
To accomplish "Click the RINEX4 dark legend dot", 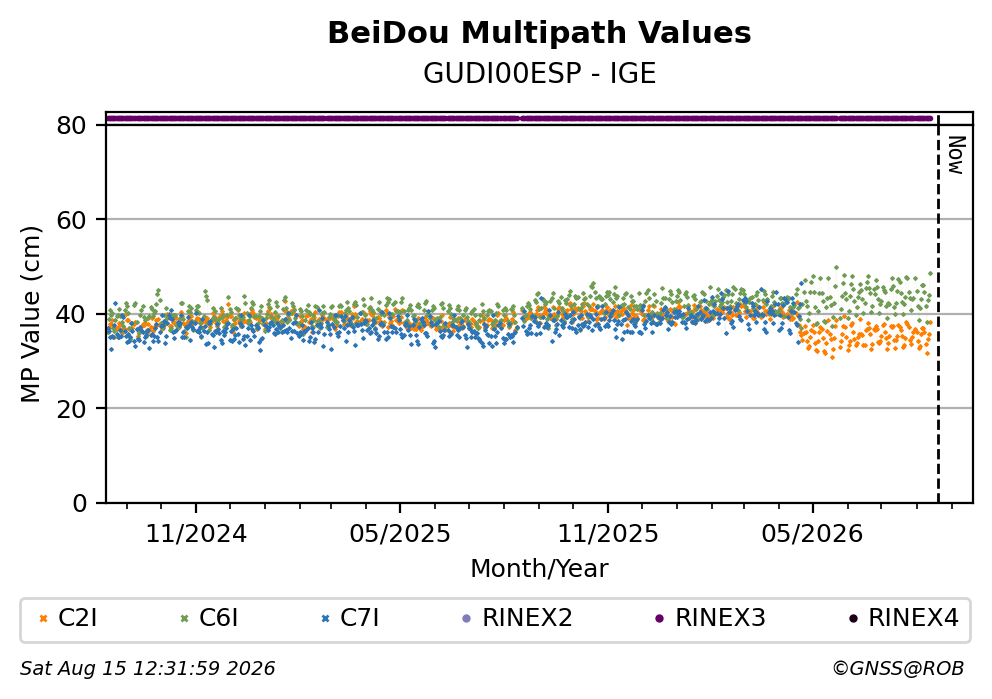I will click(853, 619).
